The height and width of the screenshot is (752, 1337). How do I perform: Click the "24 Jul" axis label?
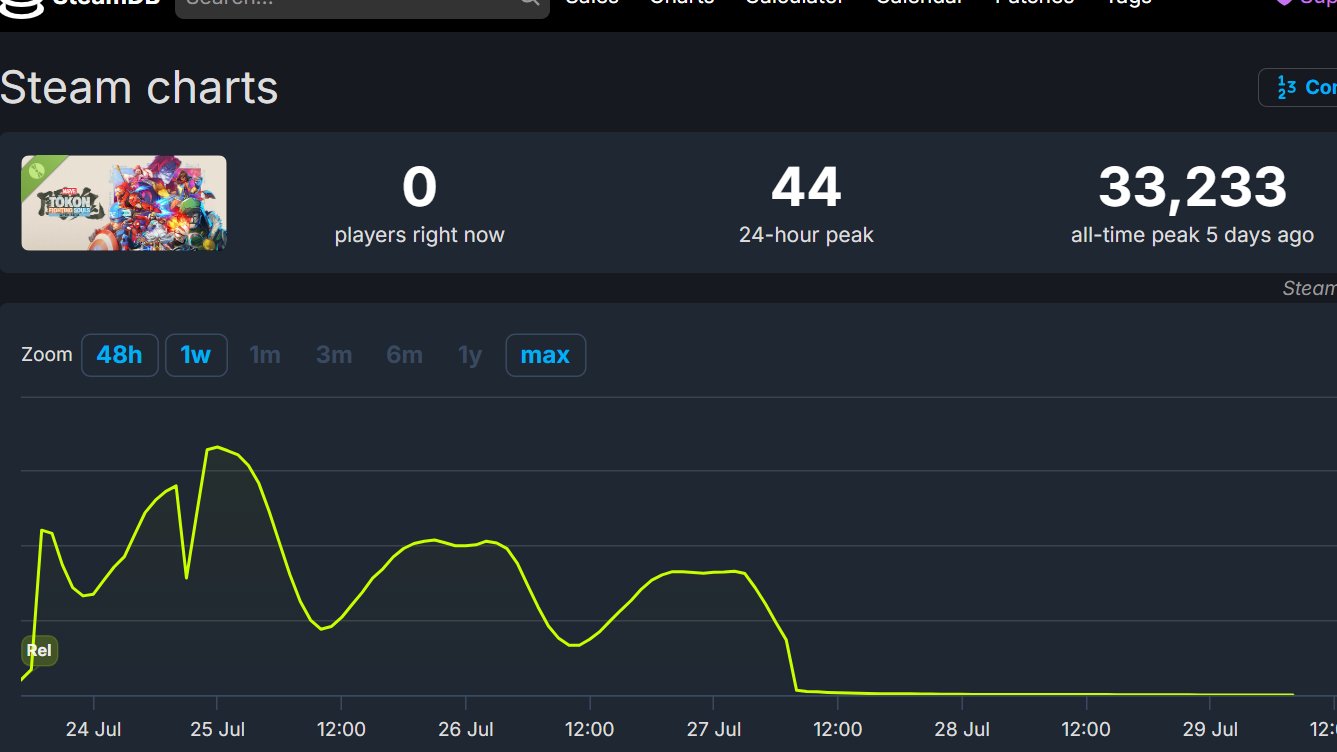coord(93,729)
